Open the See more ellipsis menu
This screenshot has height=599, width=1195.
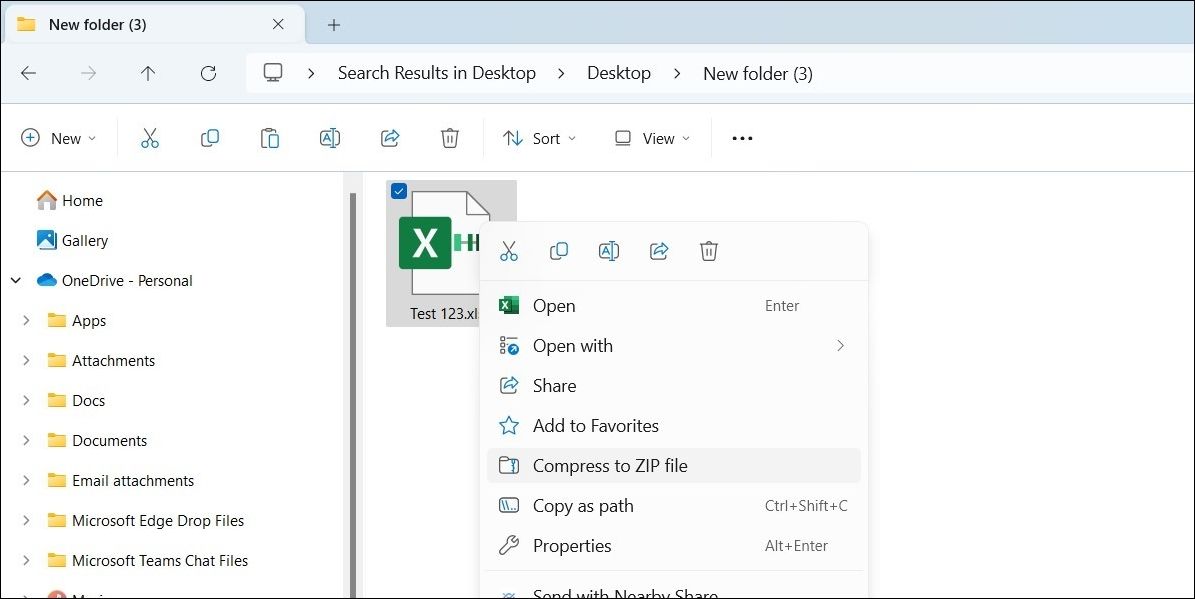pyautogui.click(x=741, y=137)
